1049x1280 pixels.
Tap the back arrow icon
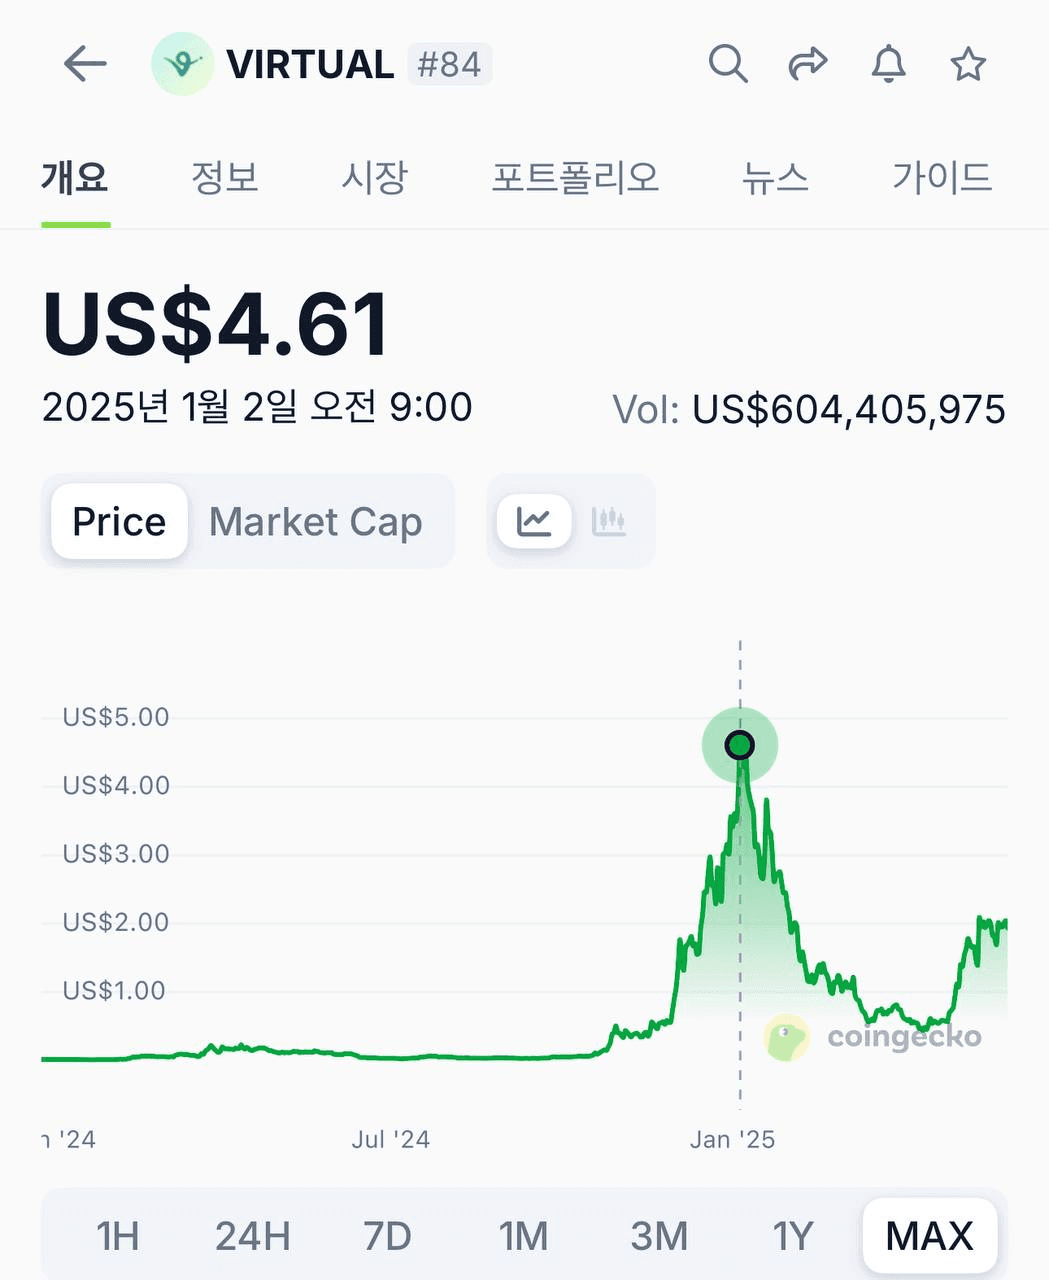pos(85,64)
